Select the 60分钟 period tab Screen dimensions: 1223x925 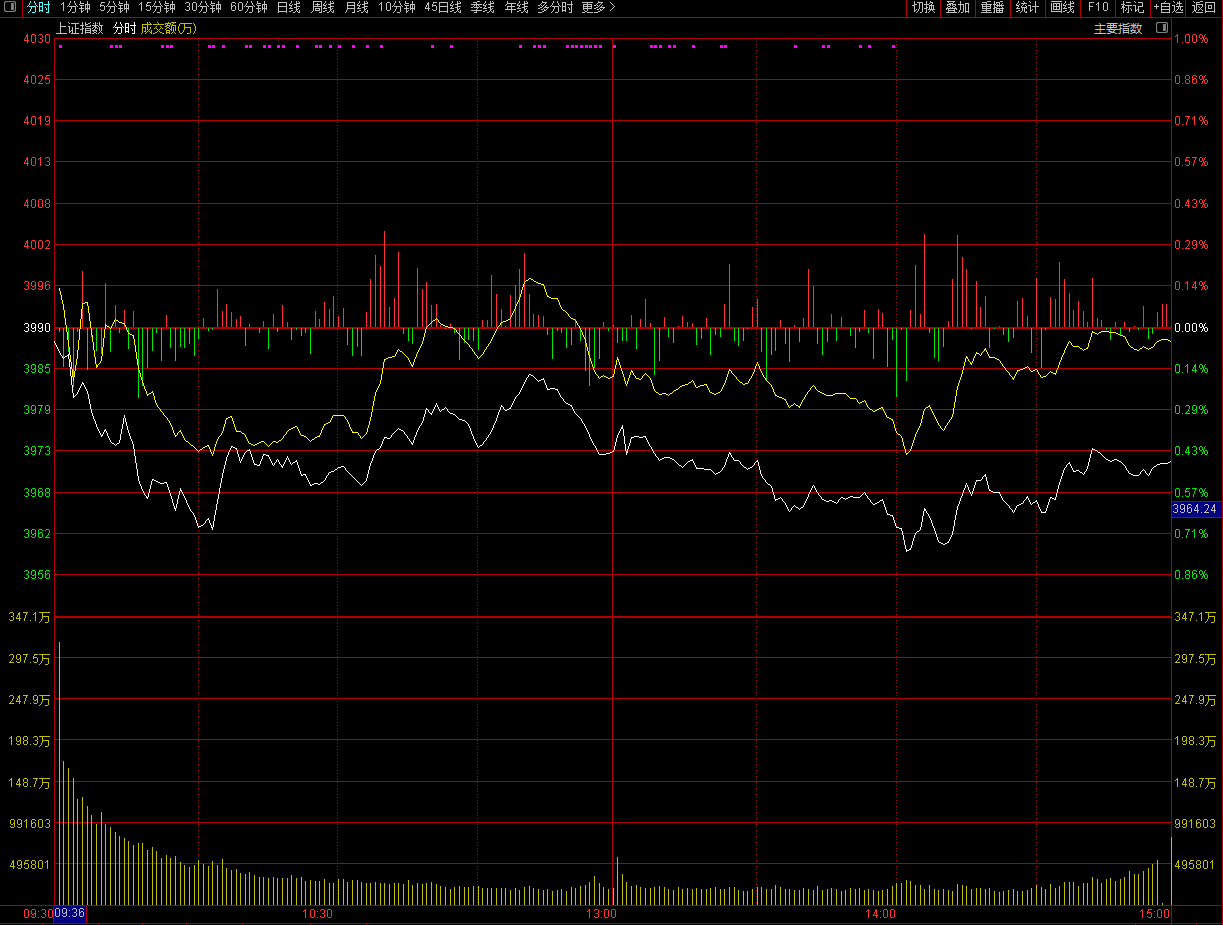[249, 7]
